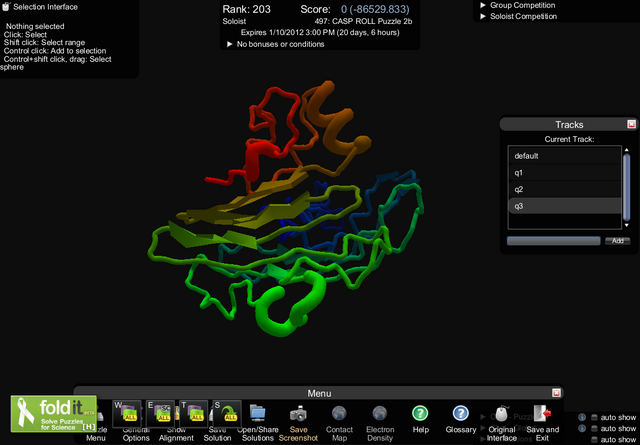
Task: Click the Foldit logo badge
Action: click(53, 414)
